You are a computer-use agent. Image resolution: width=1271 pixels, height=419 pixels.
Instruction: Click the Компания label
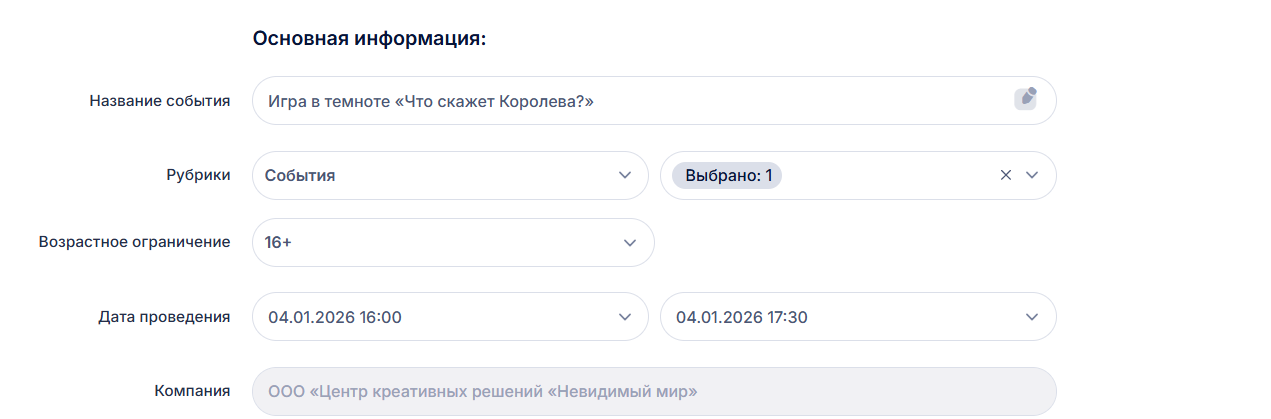point(192,391)
